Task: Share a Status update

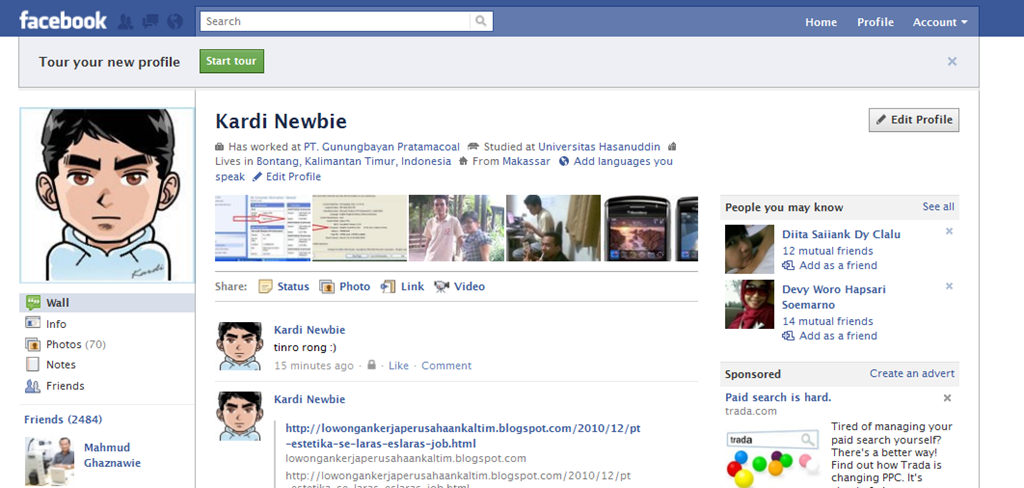Action: 284,286
